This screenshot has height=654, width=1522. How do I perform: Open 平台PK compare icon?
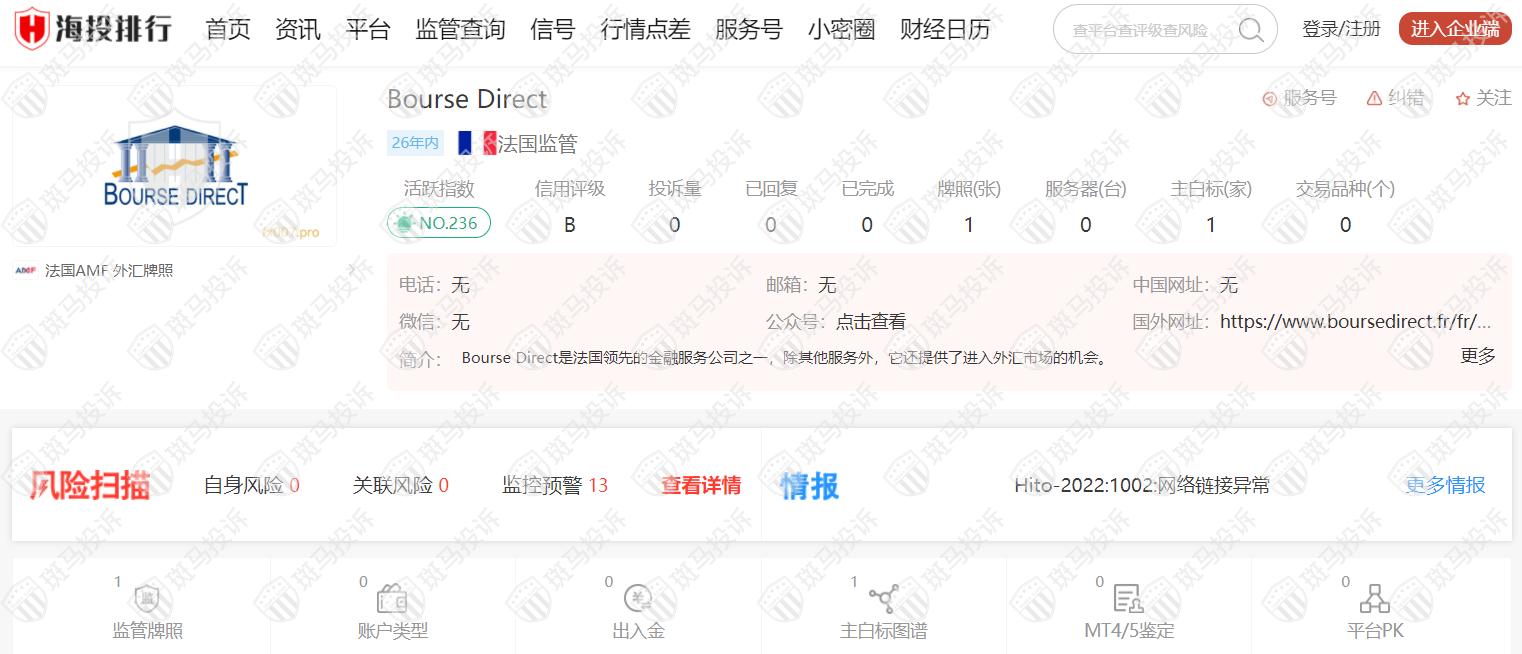coord(1375,599)
